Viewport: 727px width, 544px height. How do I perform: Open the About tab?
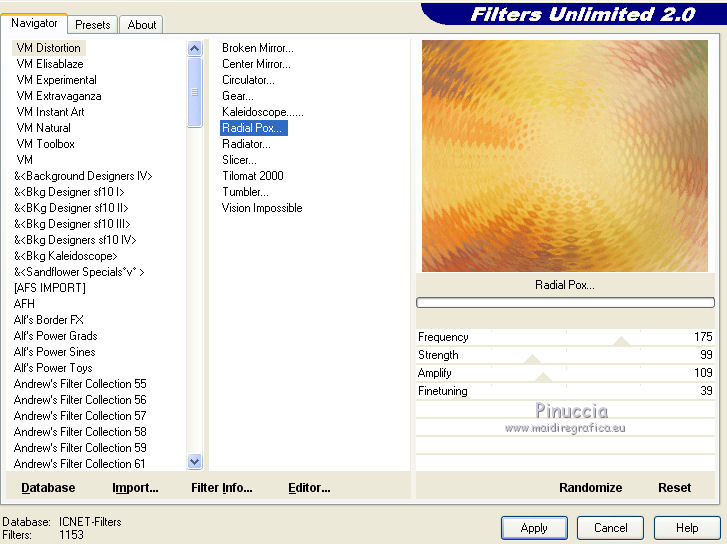tap(141, 25)
